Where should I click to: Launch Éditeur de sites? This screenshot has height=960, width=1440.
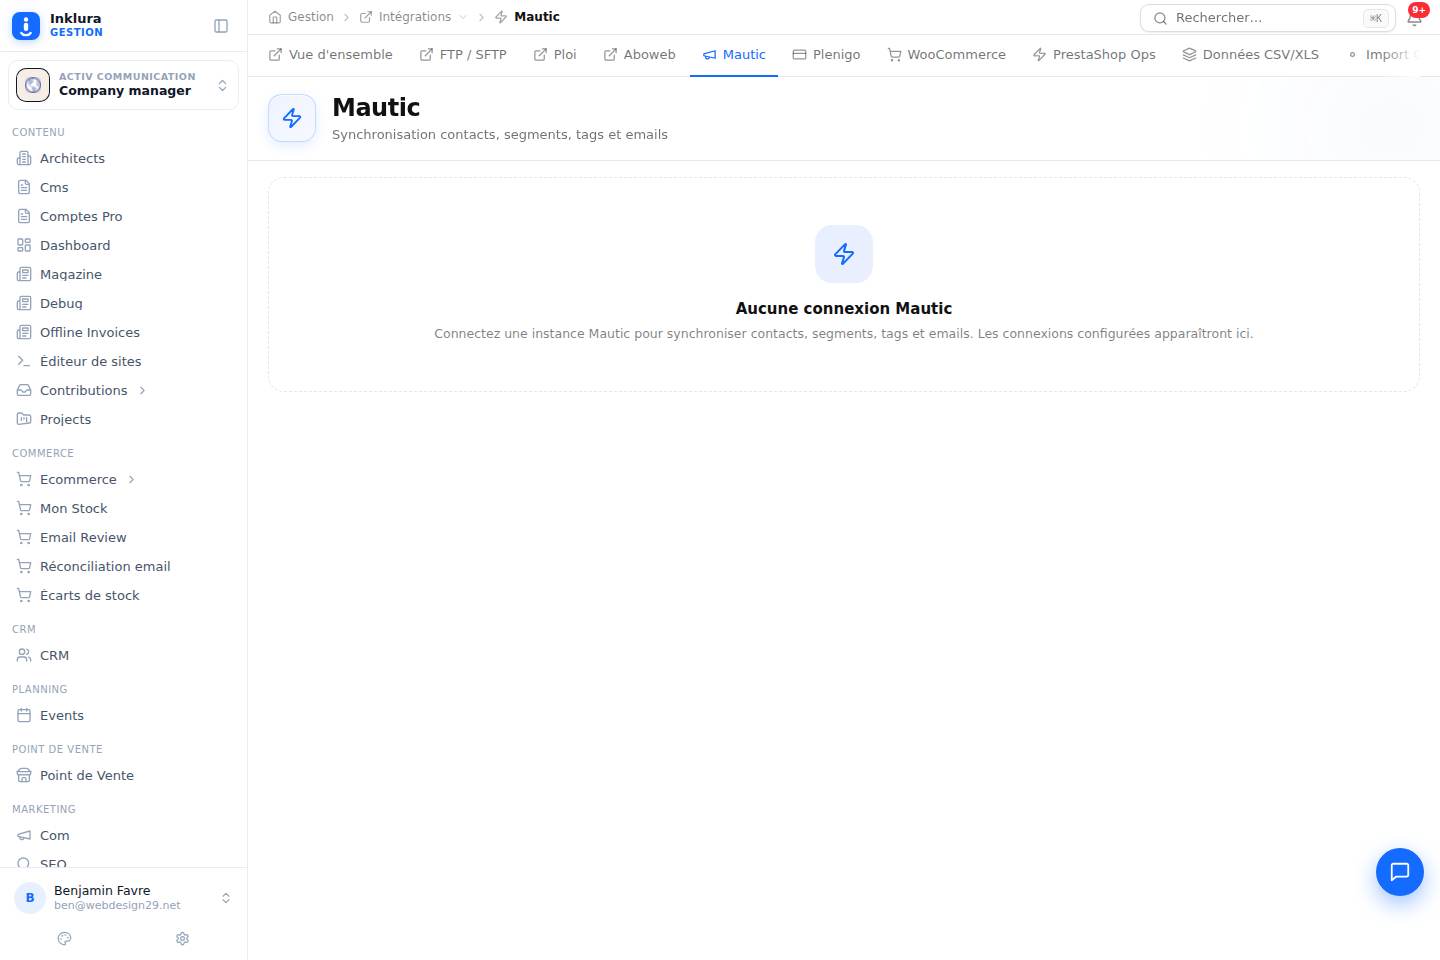click(124, 361)
